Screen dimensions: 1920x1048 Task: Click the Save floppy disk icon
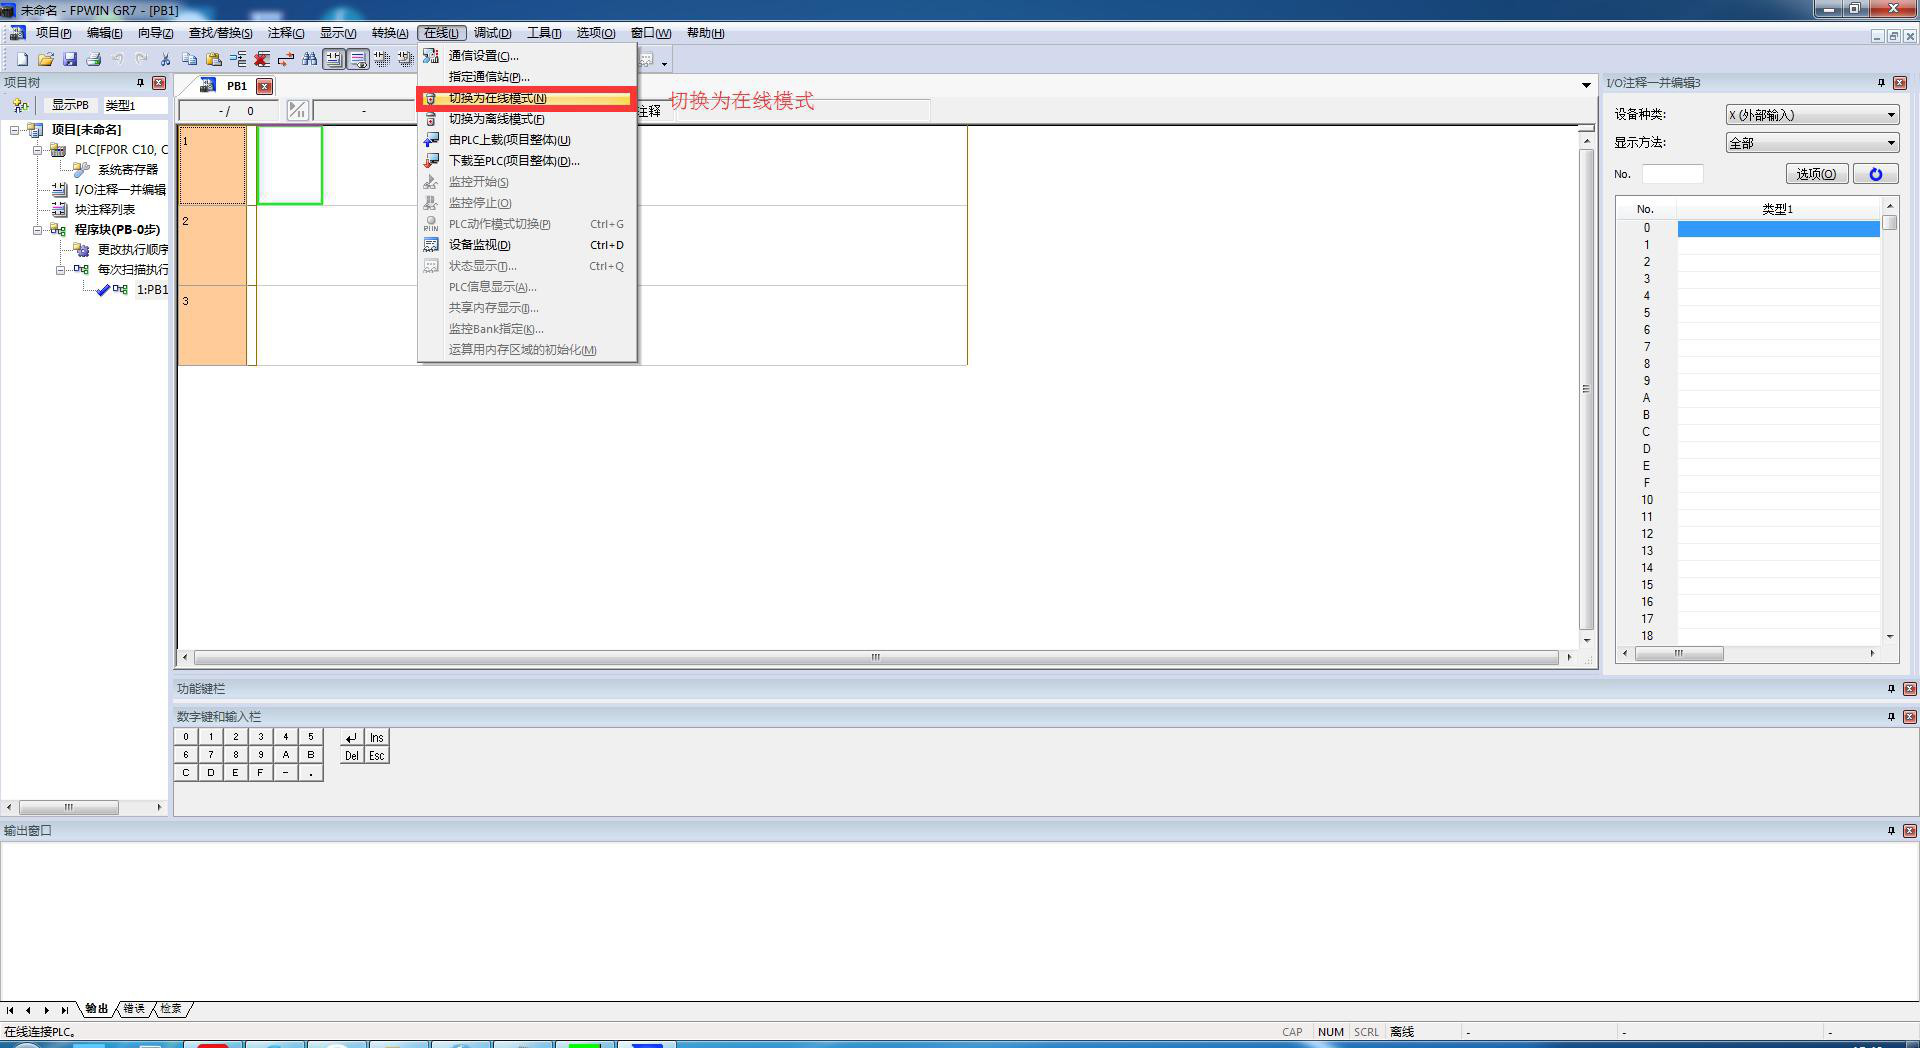click(x=70, y=60)
